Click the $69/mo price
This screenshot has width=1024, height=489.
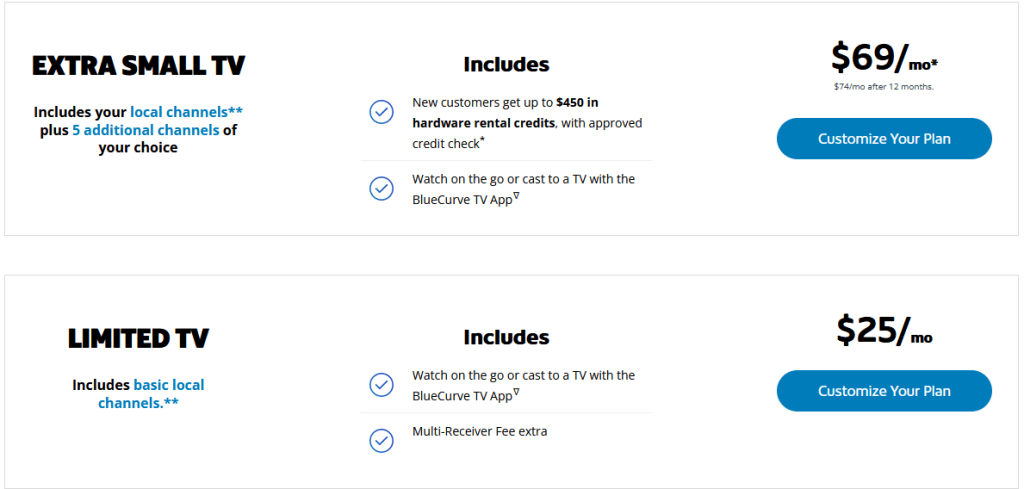(883, 59)
